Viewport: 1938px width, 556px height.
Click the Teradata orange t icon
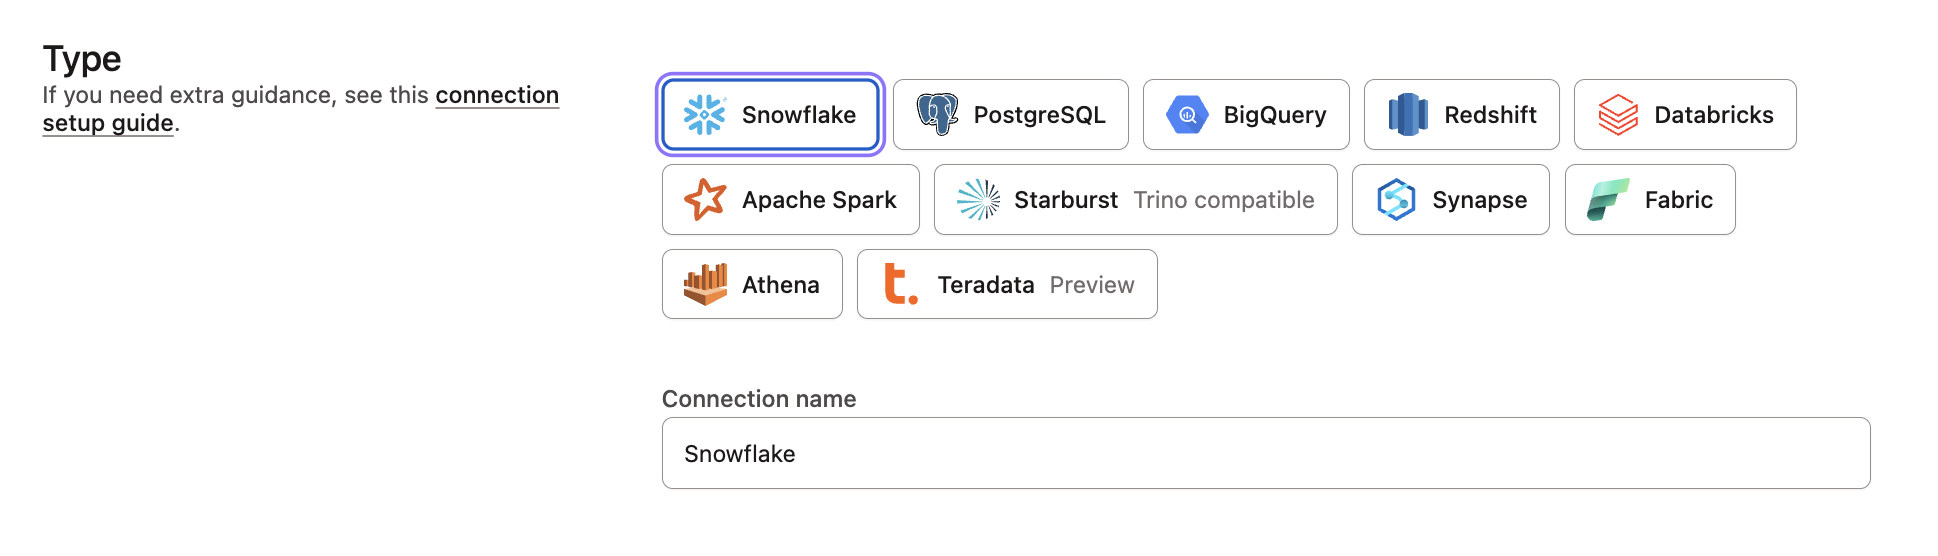tap(900, 285)
